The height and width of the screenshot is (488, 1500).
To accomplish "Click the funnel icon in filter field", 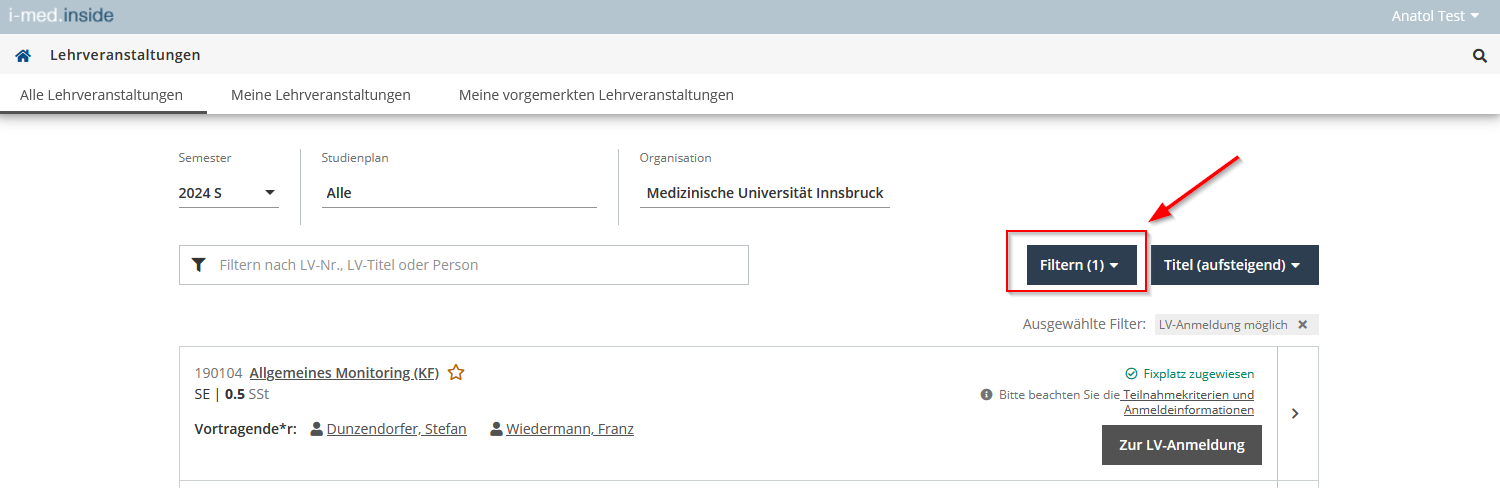I will point(198,265).
